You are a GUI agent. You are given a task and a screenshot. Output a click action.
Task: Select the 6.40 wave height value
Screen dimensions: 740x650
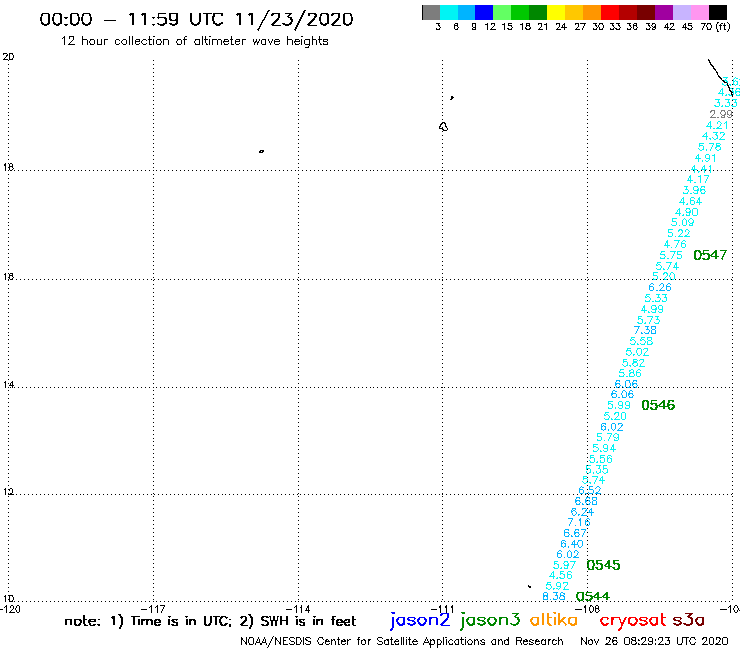coord(572,544)
